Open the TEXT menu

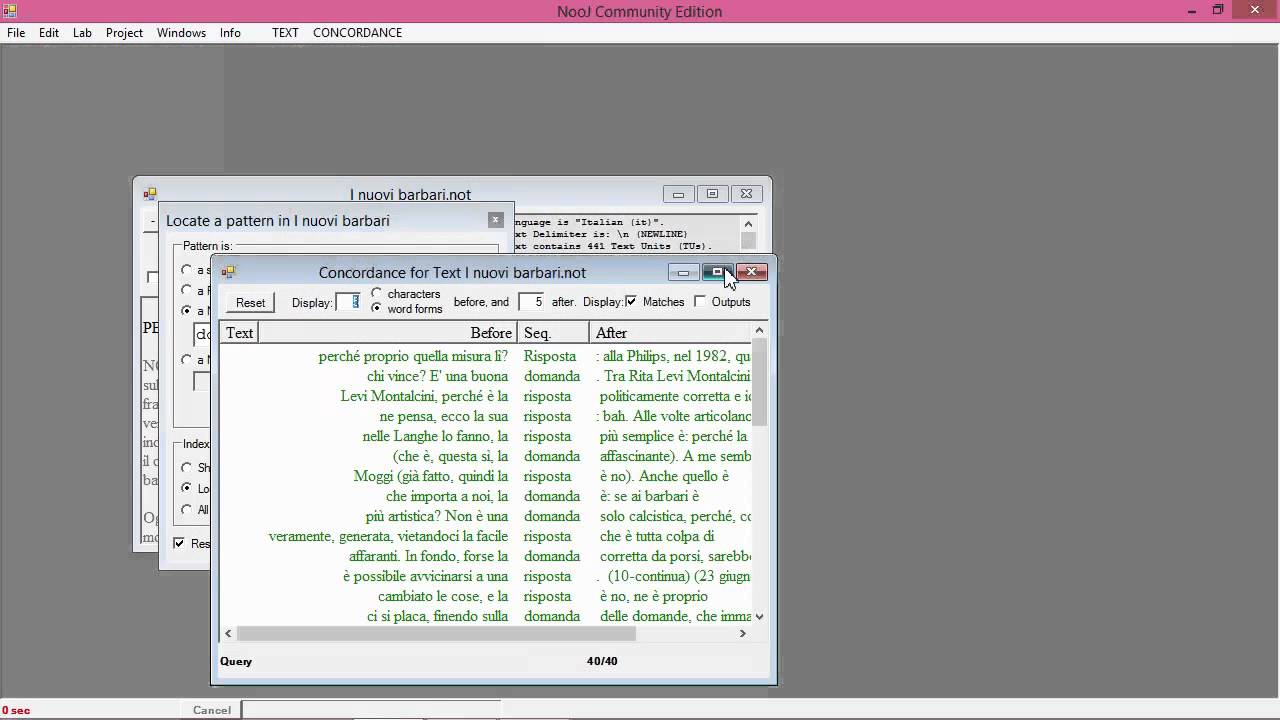coord(285,32)
